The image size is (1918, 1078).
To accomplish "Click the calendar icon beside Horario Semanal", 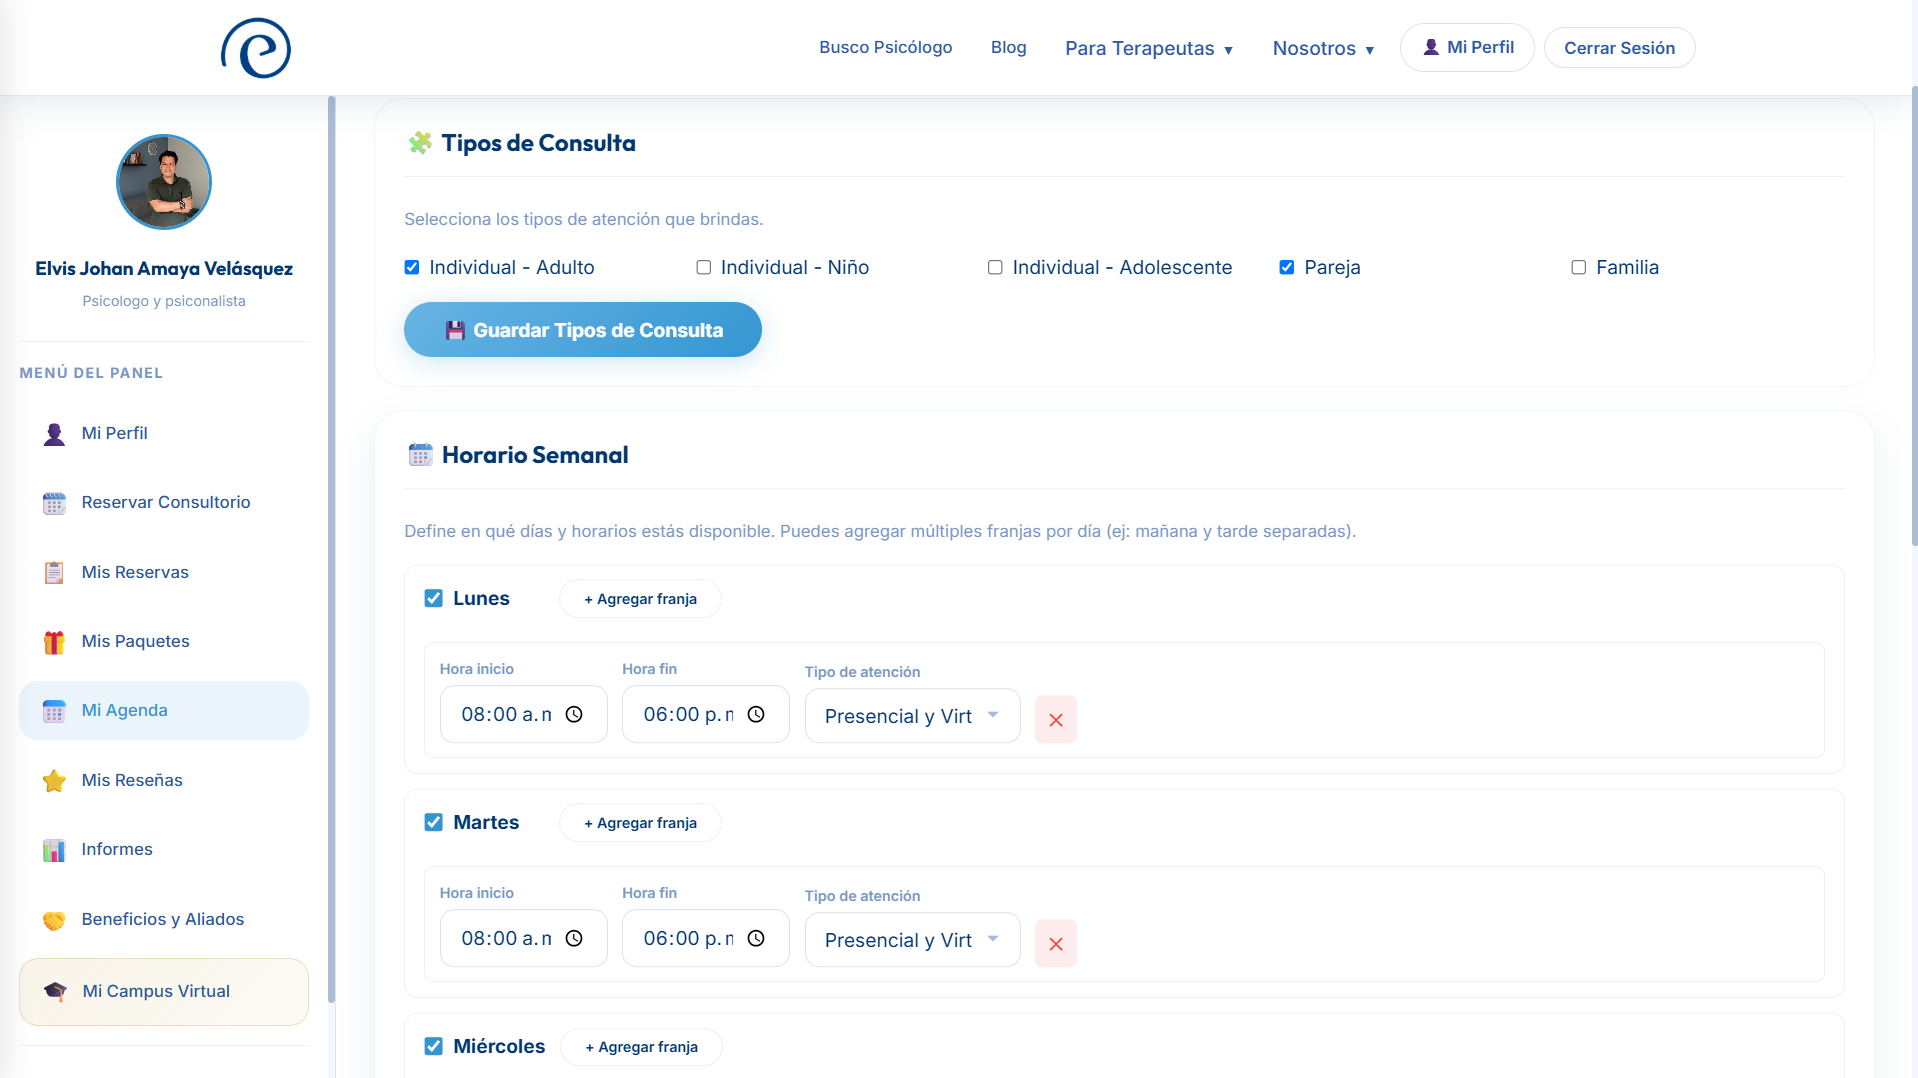I will (x=420, y=455).
